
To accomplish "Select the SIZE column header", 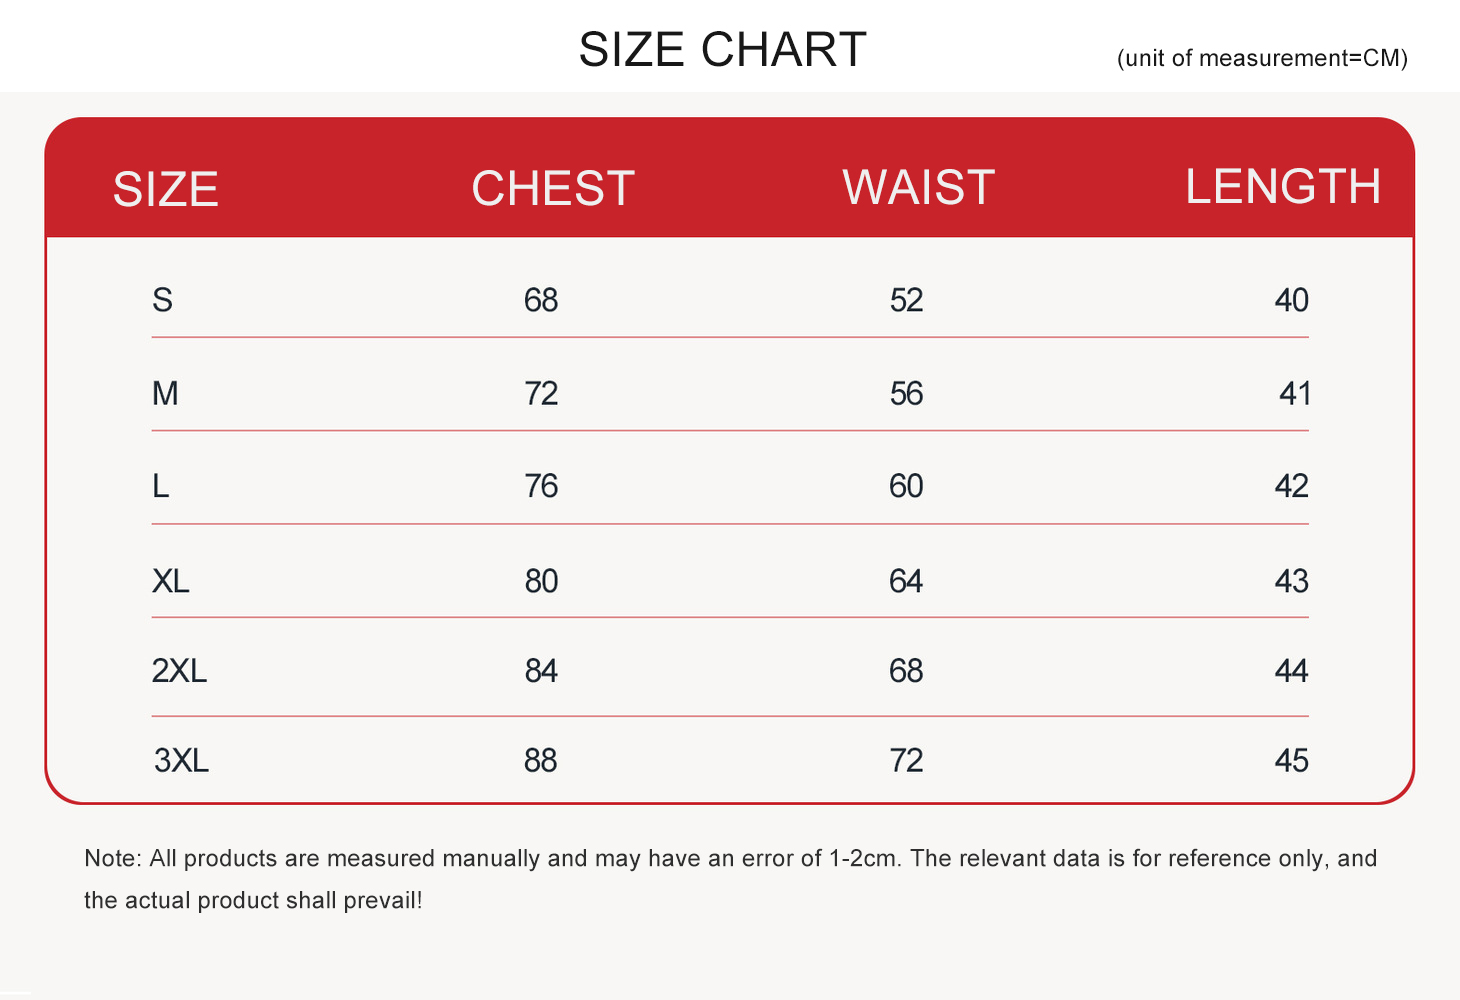I will (166, 189).
